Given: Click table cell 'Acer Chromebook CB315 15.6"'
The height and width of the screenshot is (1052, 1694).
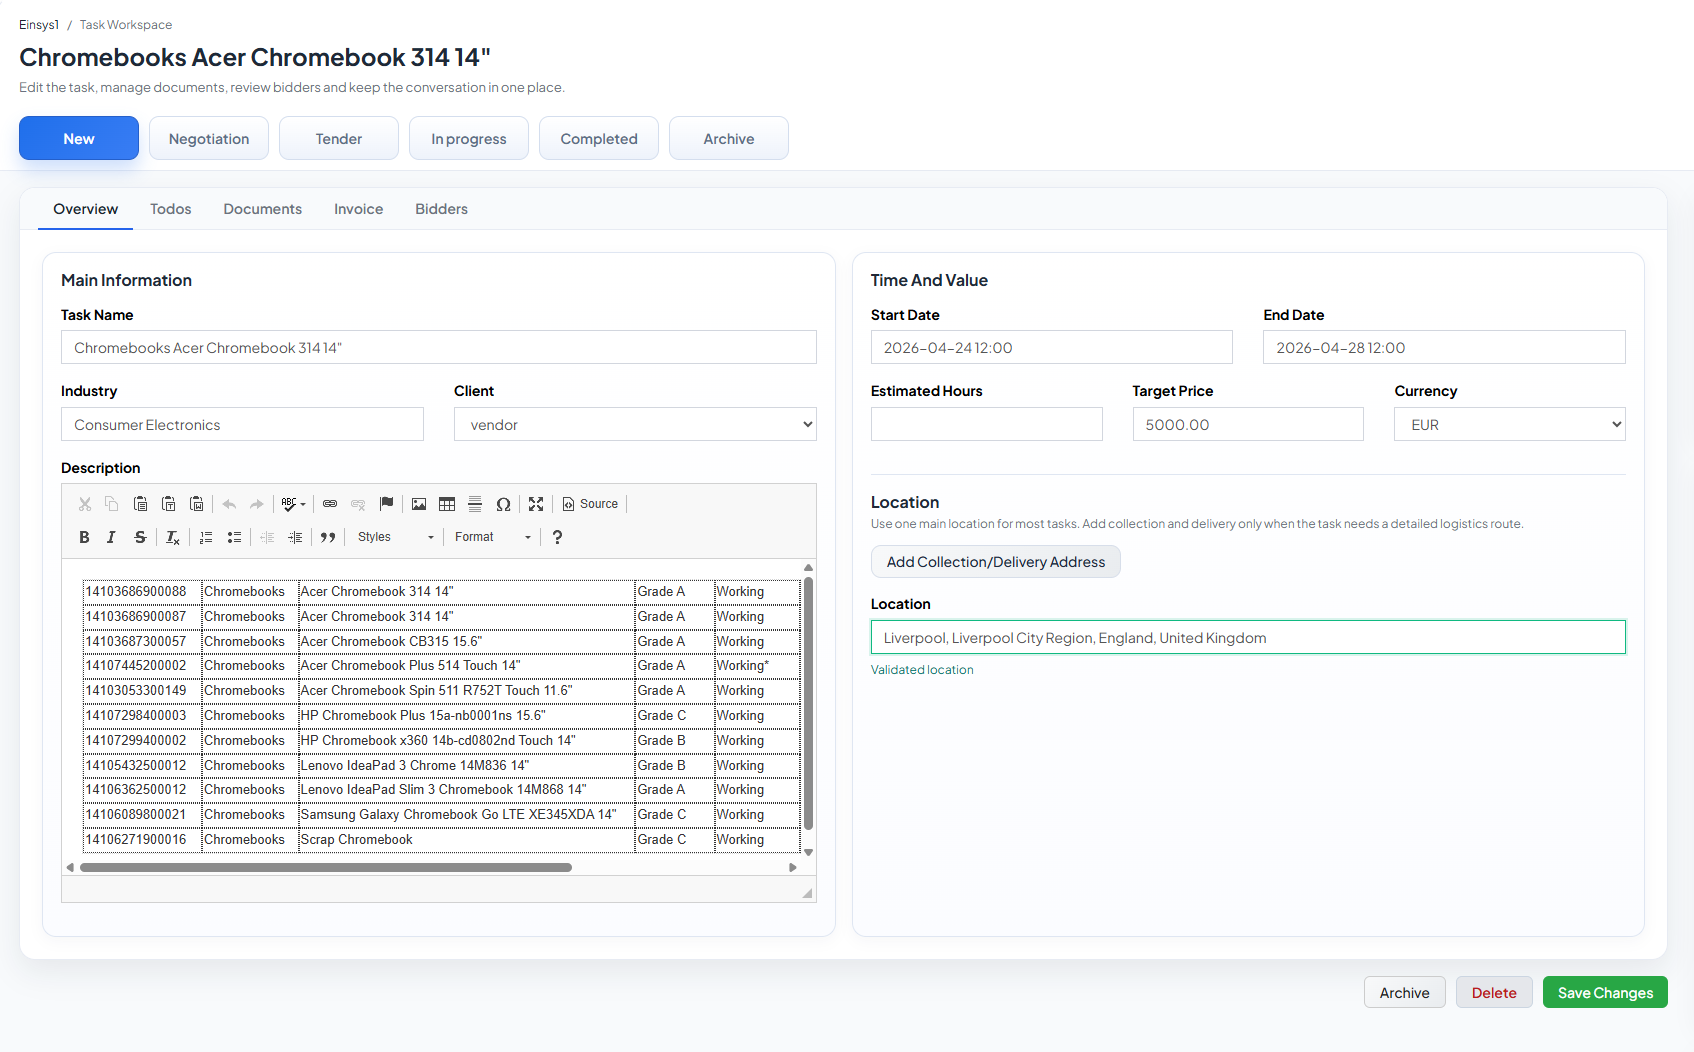Looking at the screenshot, I should pyautogui.click(x=466, y=641).
